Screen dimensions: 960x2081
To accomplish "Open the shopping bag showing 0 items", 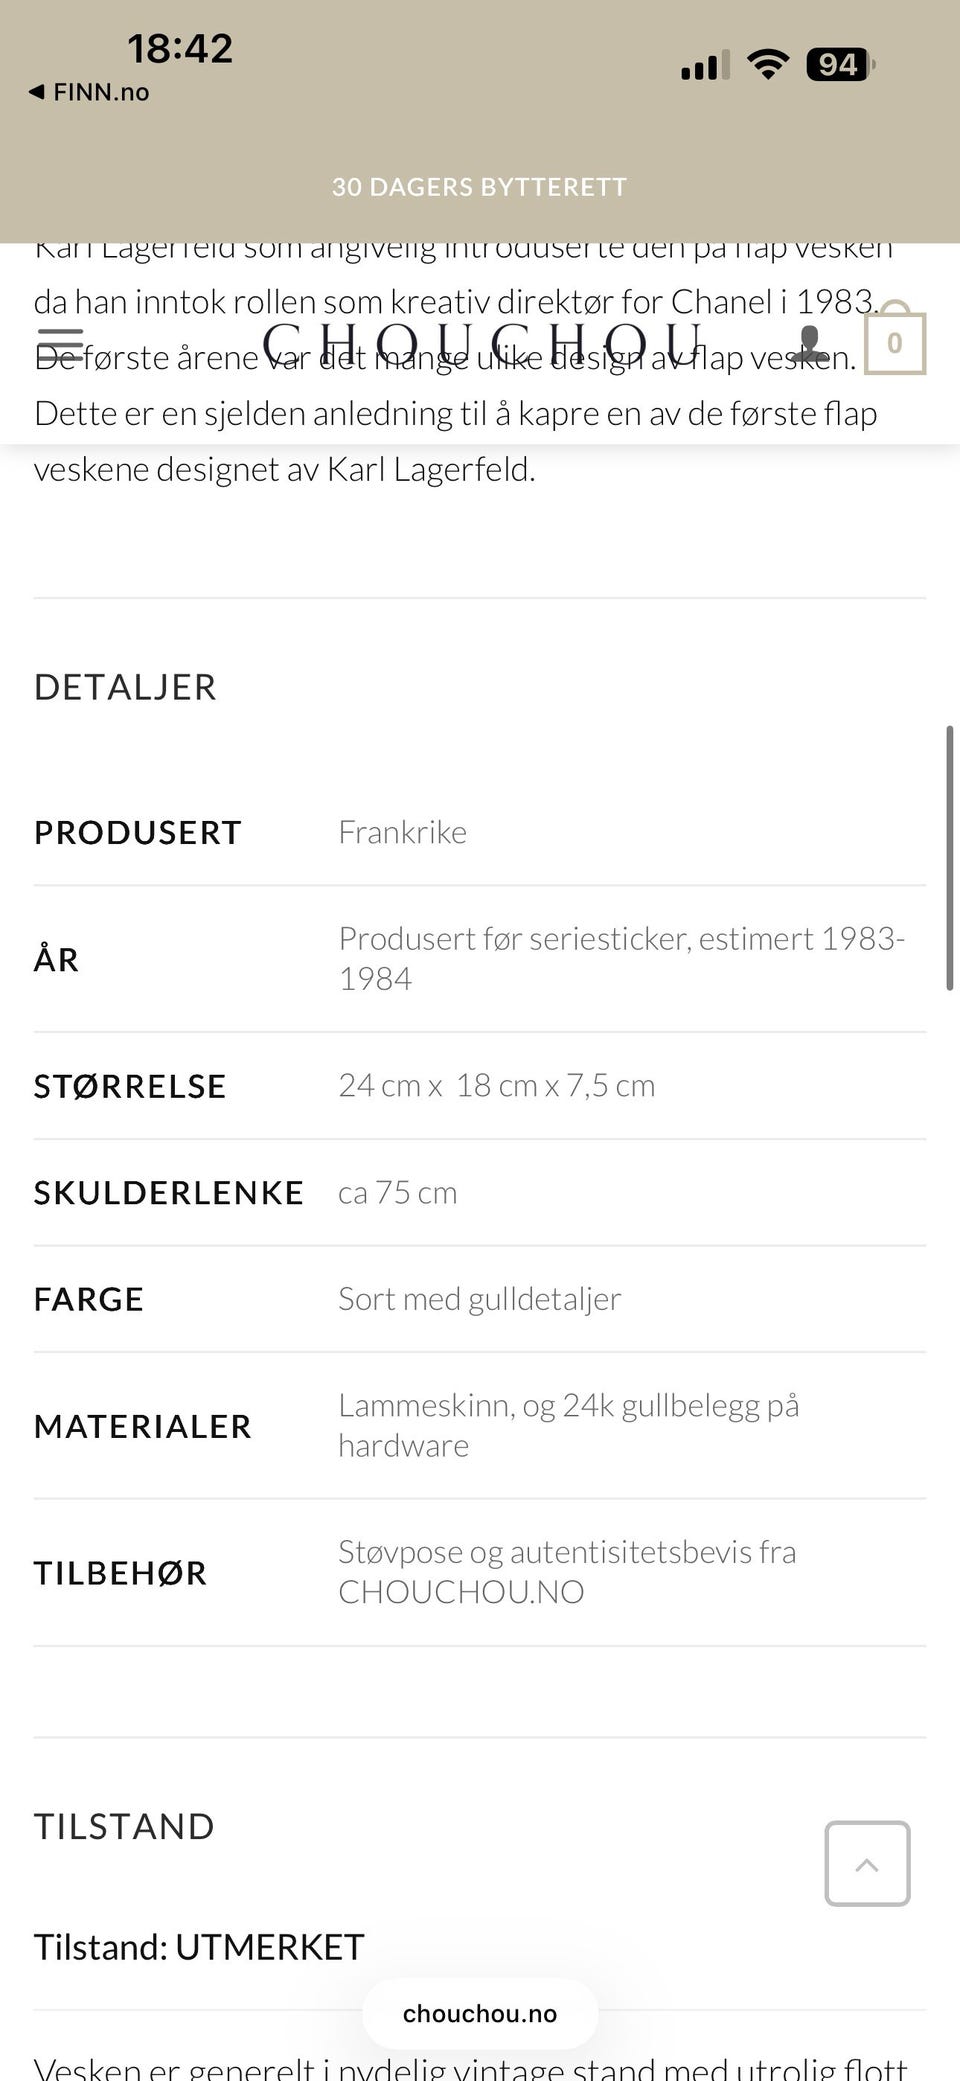I will coord(895,343).
